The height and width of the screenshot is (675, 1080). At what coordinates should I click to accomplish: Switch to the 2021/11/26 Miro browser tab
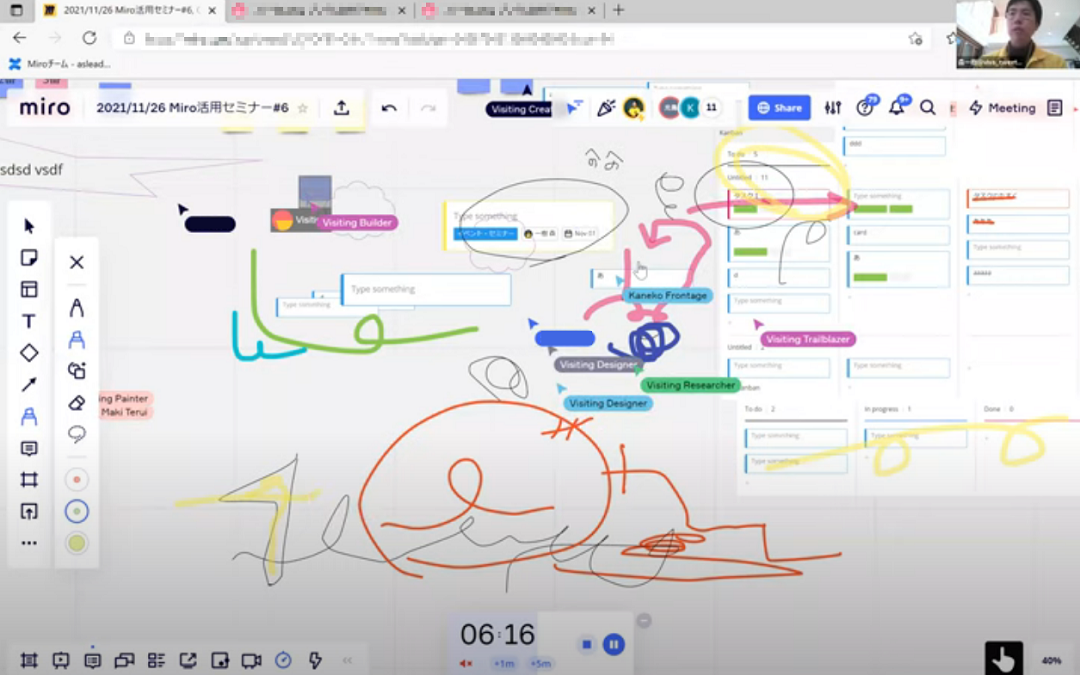coord(131,10)
